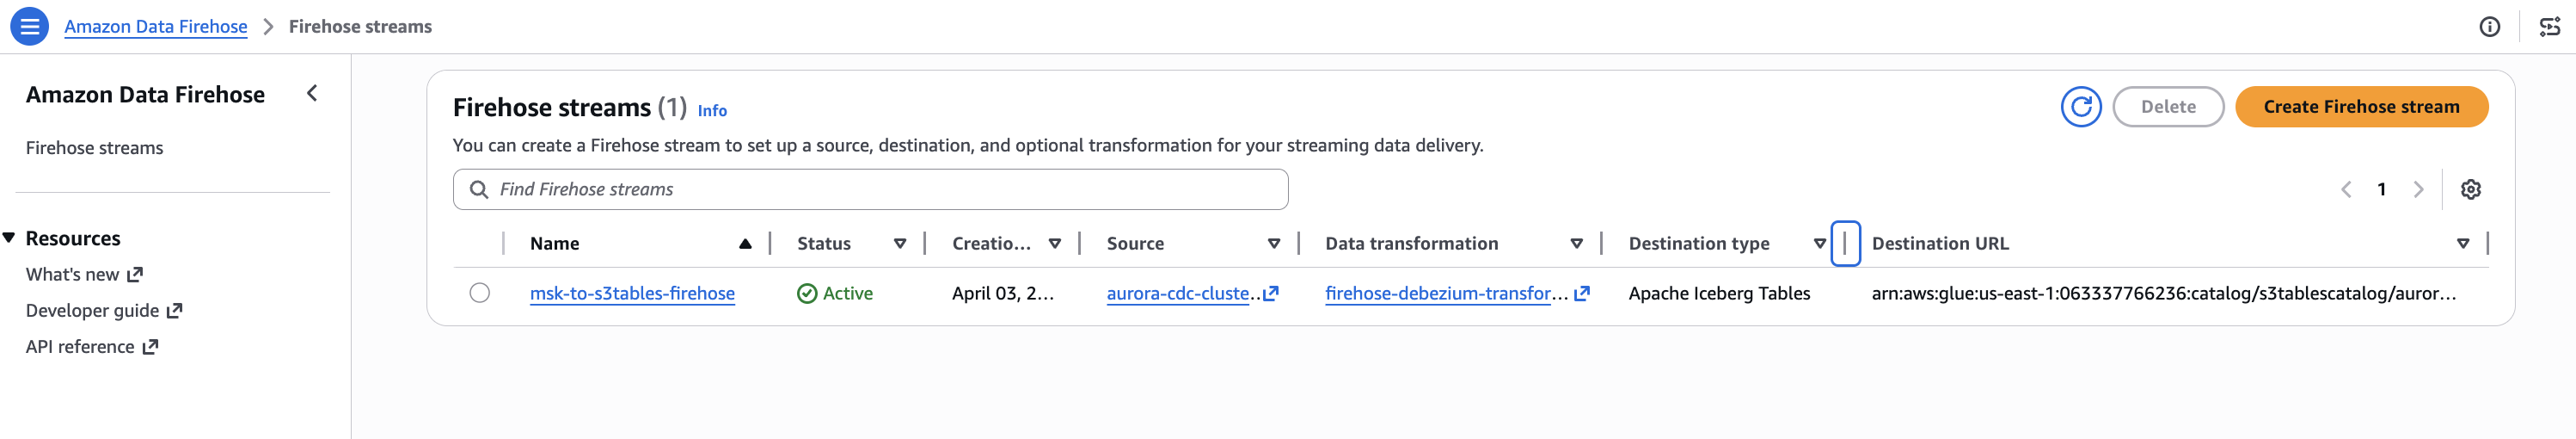The height and width of the screenshot is (439, 2576).
Task: Collapse the Resources section
Action: click(9, 238)
